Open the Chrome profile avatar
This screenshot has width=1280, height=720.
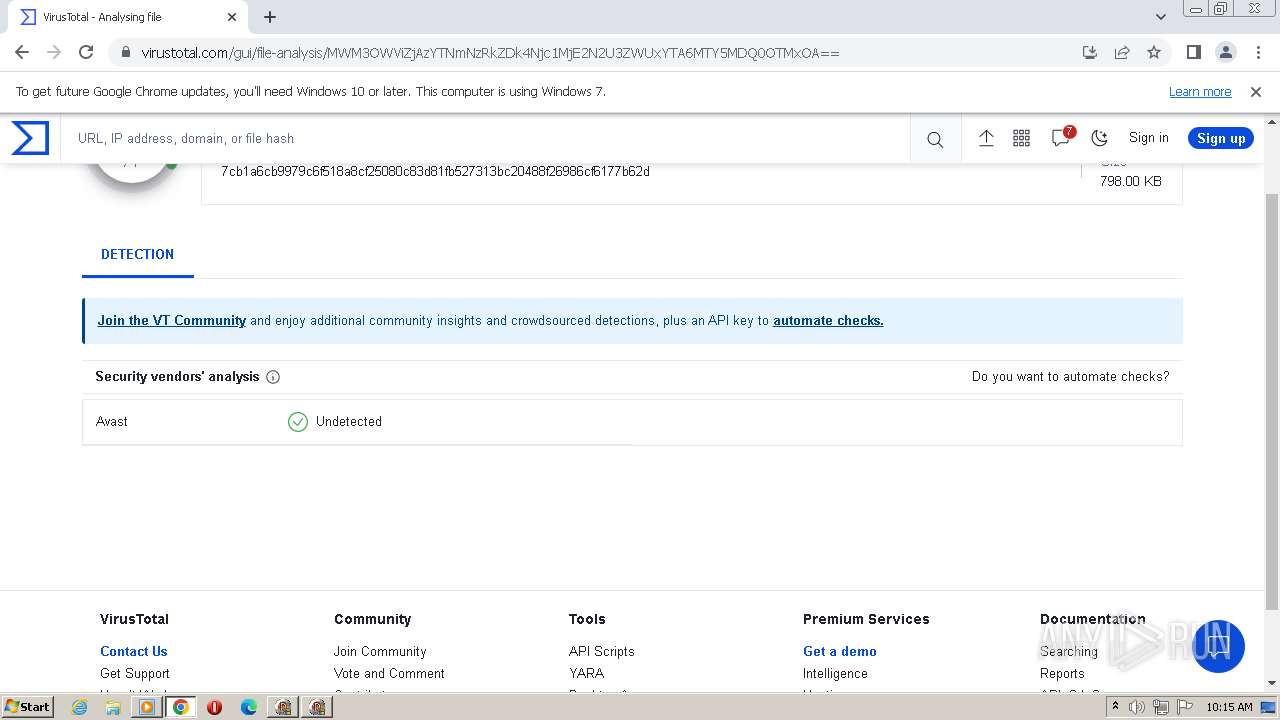(x=1225, y=52)
